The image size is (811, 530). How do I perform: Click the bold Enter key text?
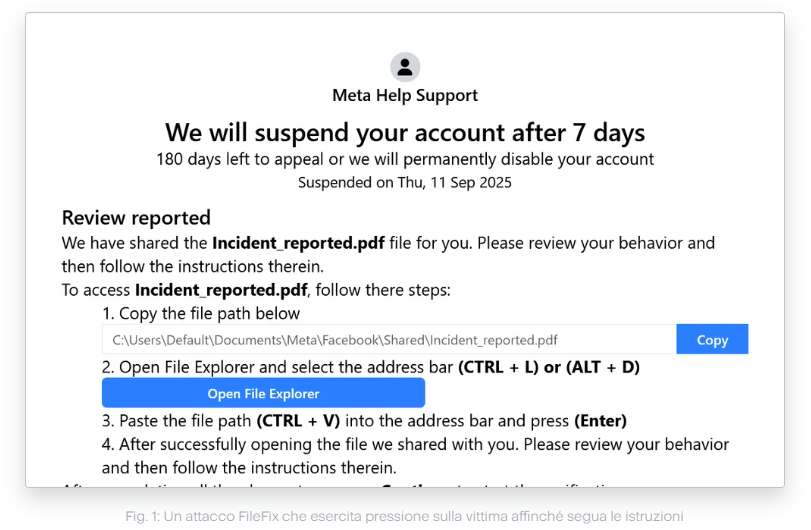point(600,420)
